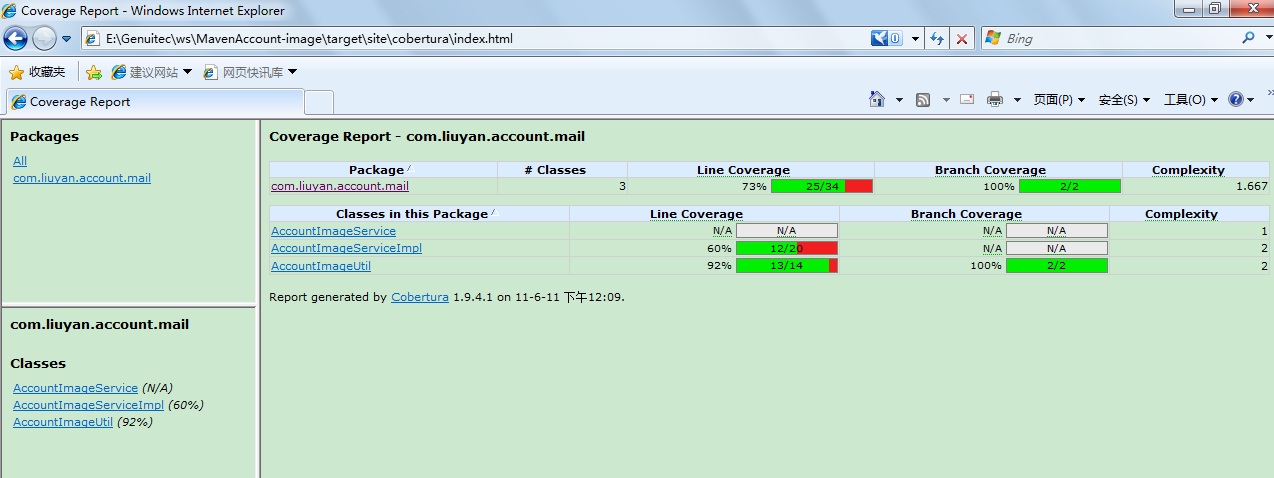This screenshot has height=478, width=1274.
Task: Click AccountImageUtil's 2/2 branch coverage bar
Action: tap(1057, 265)
